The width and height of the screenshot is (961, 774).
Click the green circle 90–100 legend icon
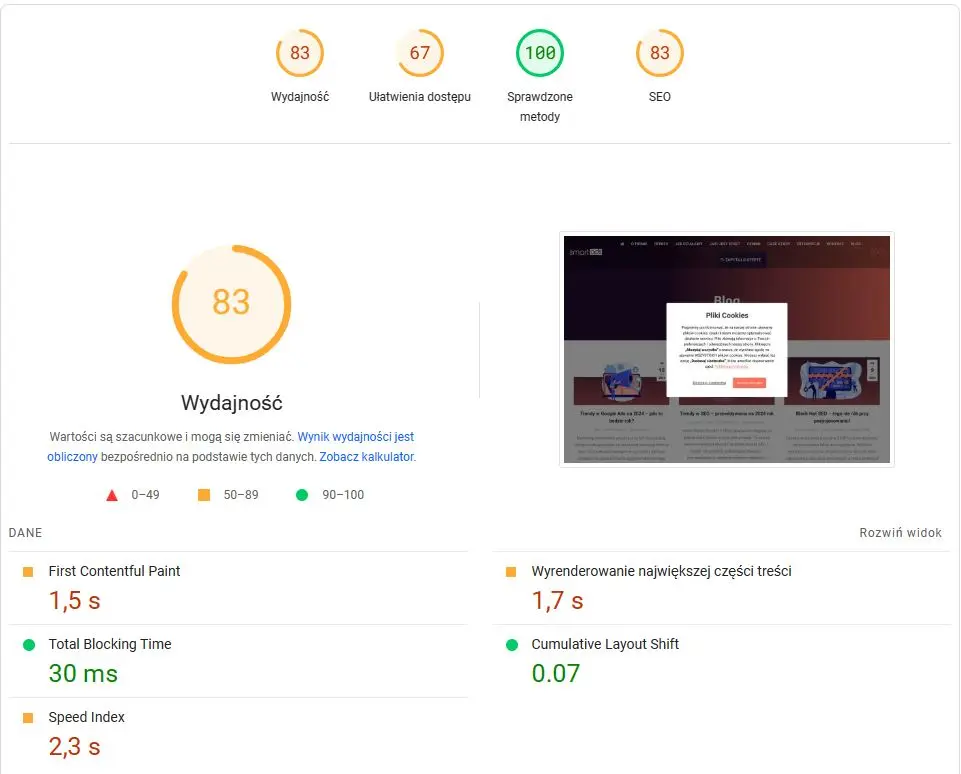[301, 495]
